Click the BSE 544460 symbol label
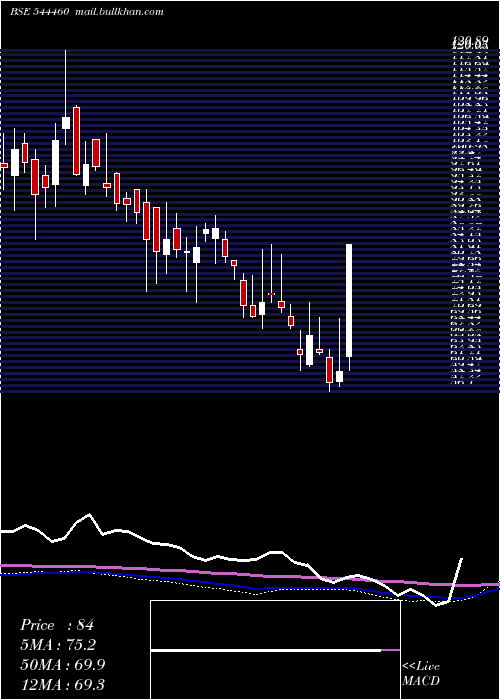This screenshot has width=500, height=700. pyautogui.click(x=39, y=12)
